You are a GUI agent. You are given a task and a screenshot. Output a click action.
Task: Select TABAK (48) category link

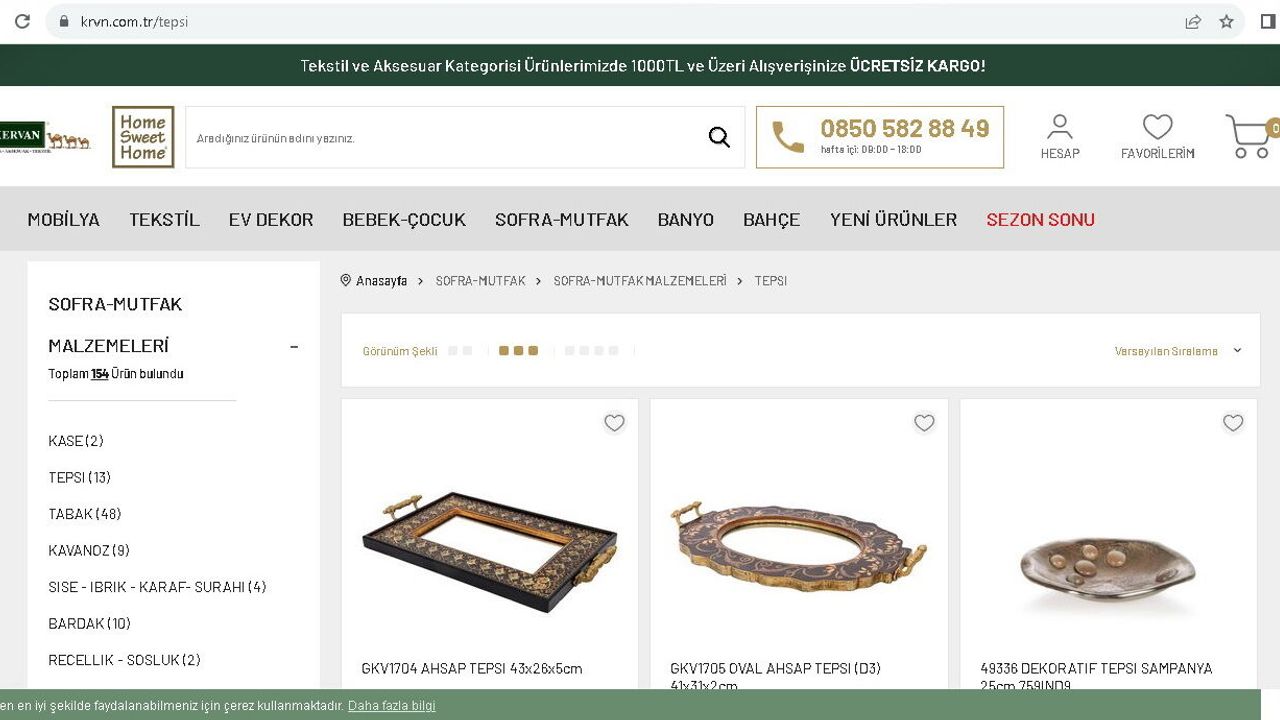[x=85, y=514]
